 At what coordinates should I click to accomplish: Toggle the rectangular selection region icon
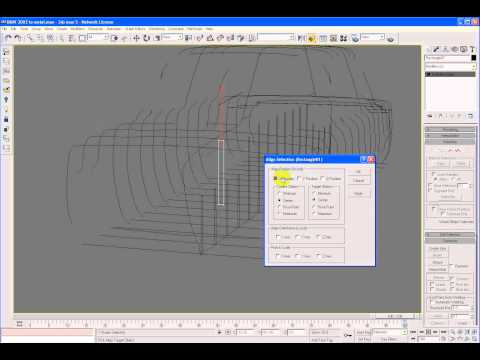pos(82,38)
